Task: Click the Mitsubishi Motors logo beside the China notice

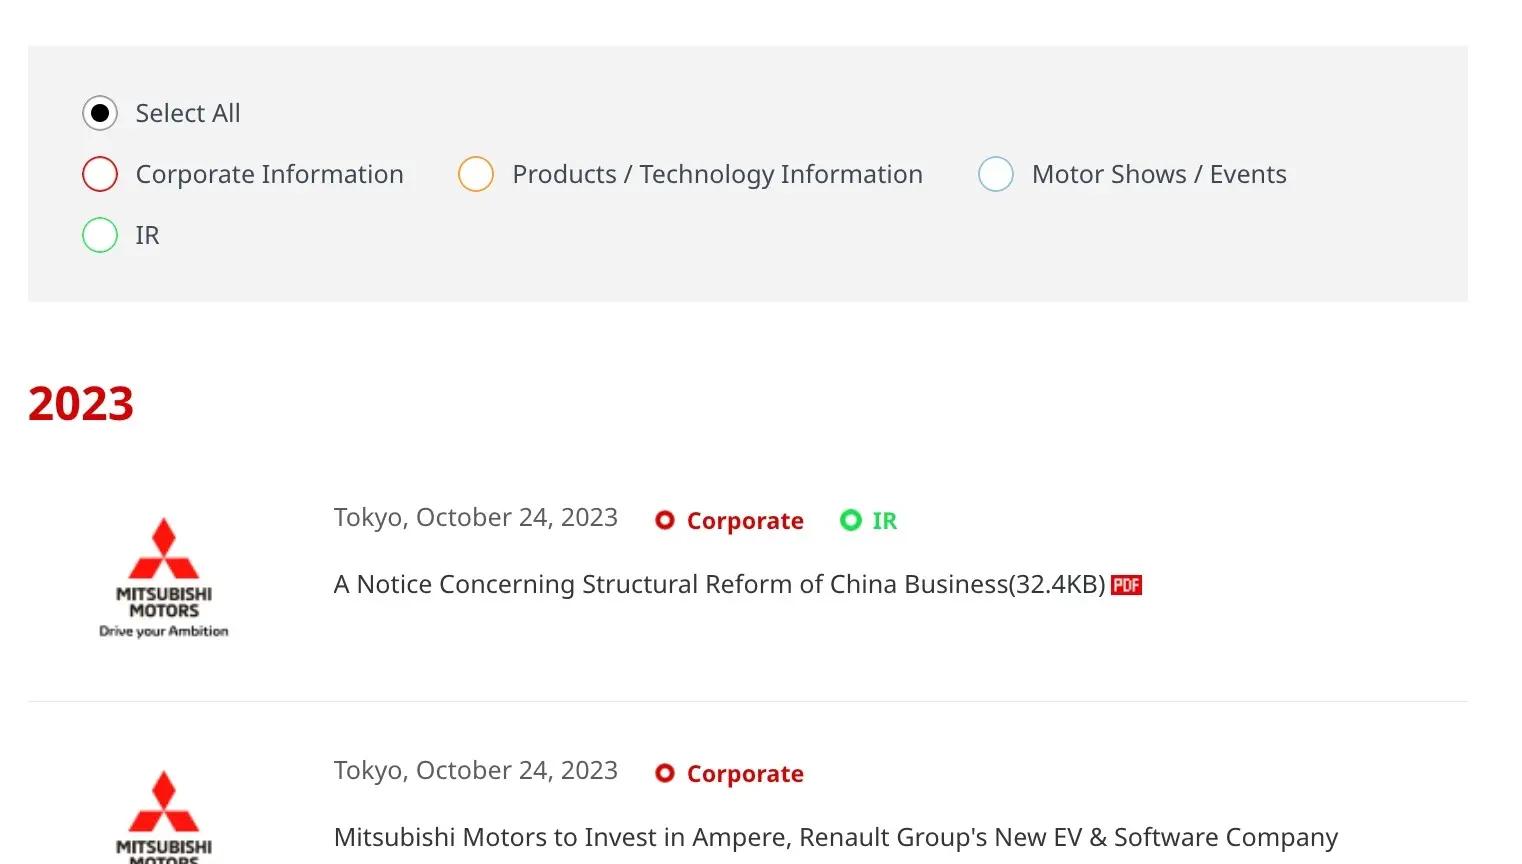Action: (x=164, y=577)
